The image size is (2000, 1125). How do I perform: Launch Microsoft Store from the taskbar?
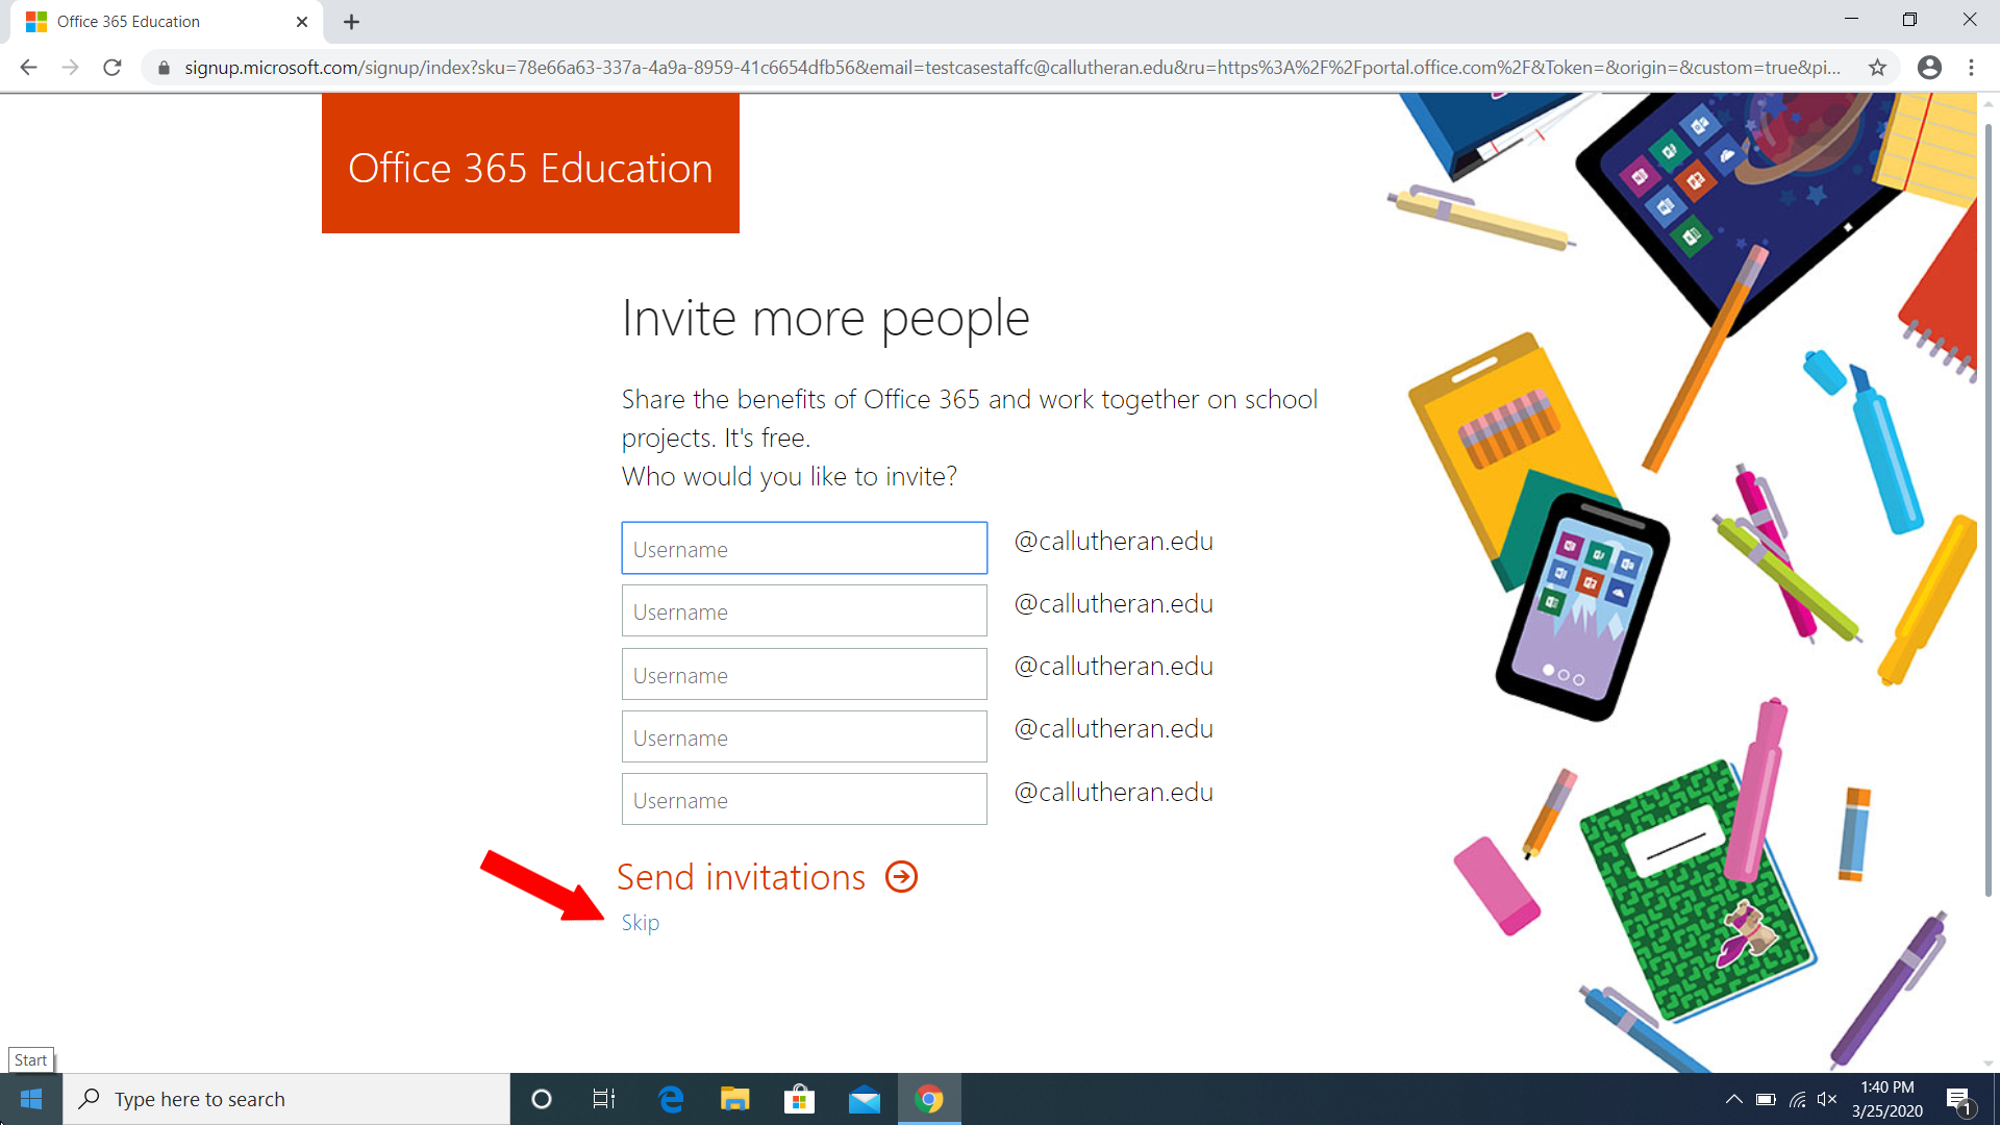(799, 1099)
